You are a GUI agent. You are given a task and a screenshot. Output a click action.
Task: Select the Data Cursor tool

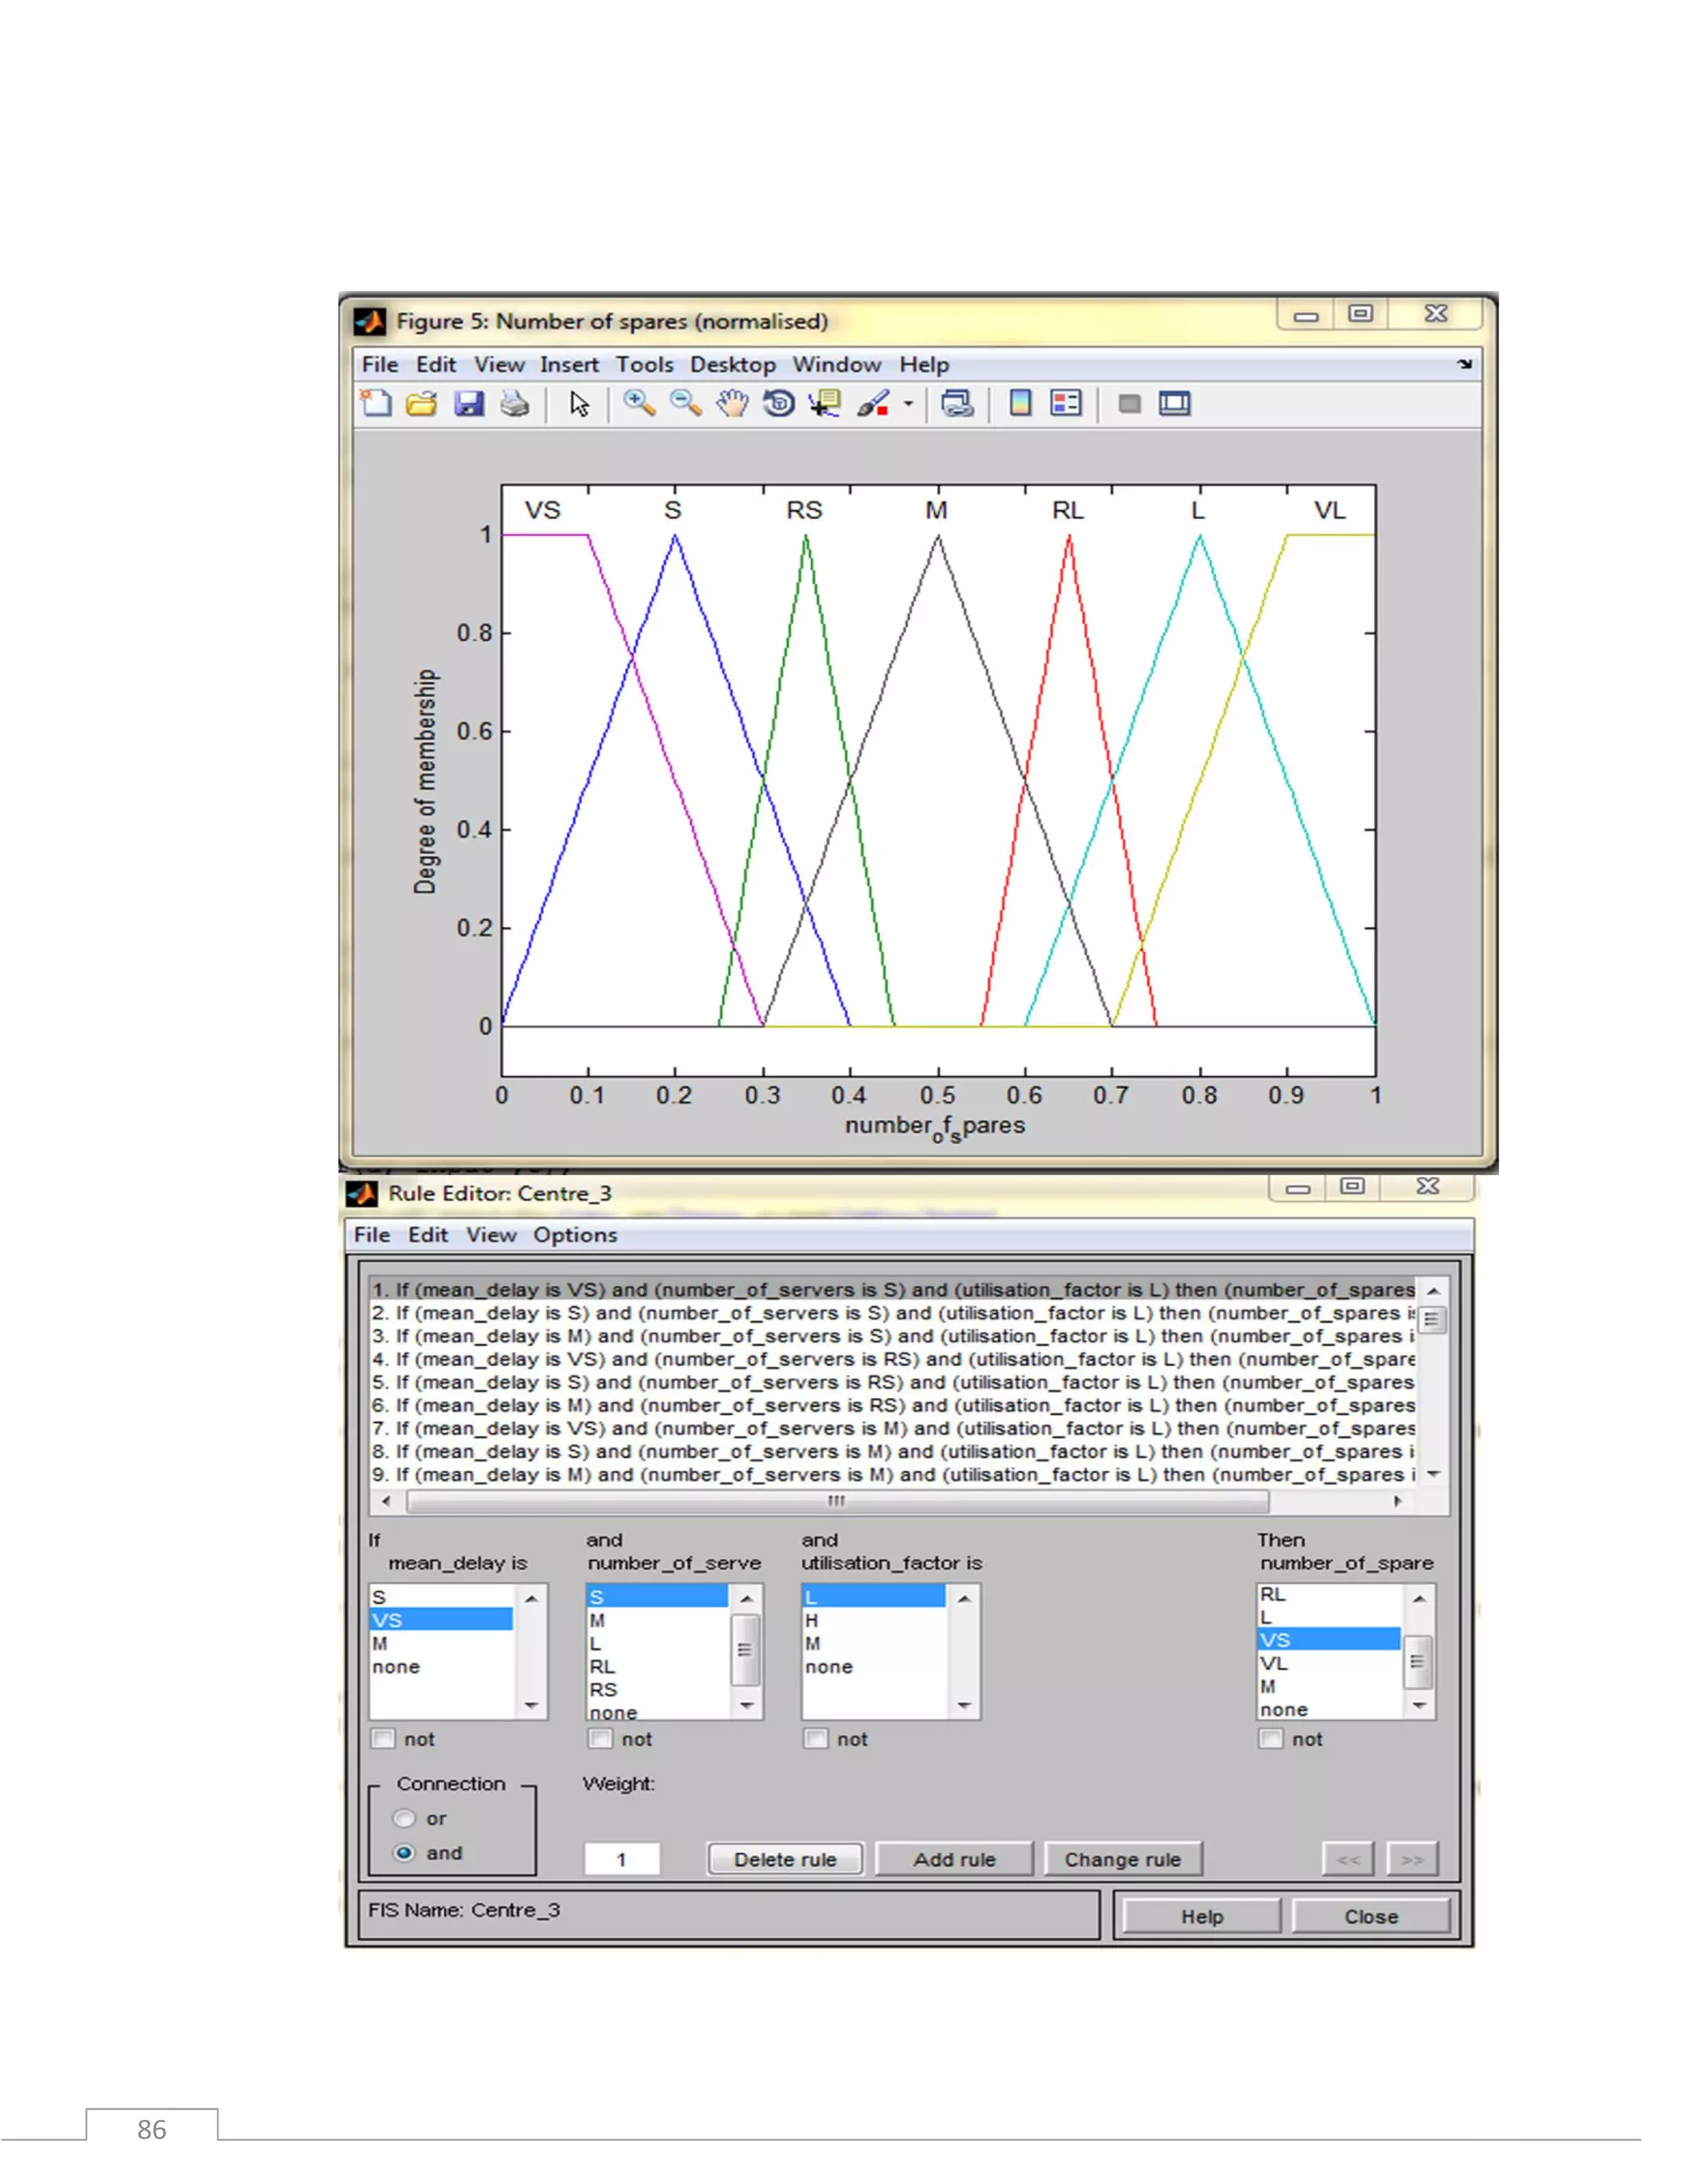pyautogui.click(x=825, y=403)
